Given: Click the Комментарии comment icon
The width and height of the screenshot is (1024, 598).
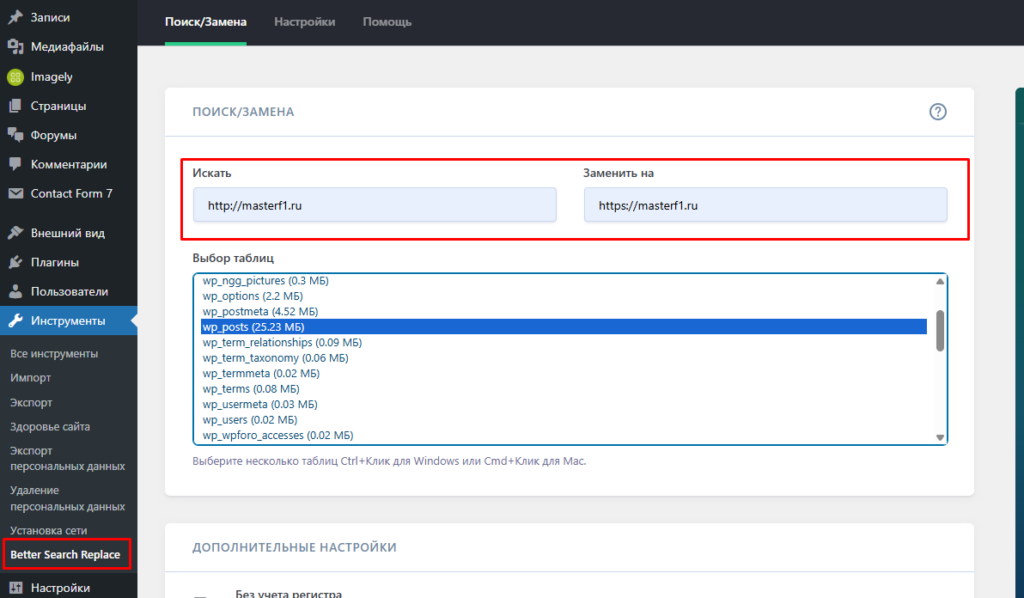Looking at the screenshot, I should [x=15, y=165].
